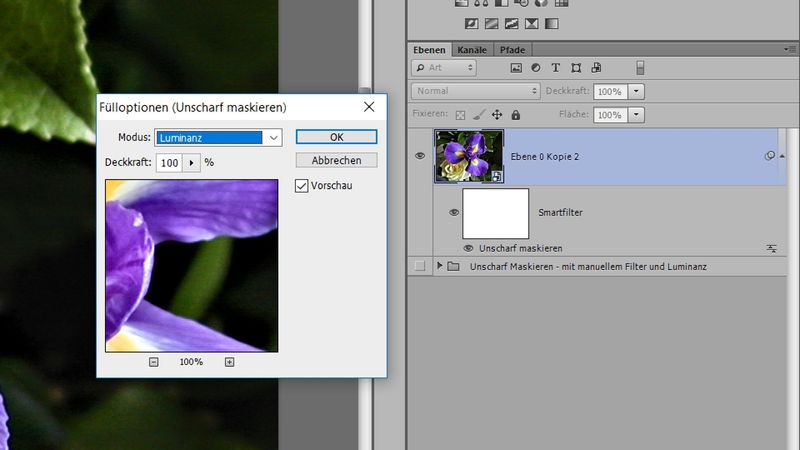800x450 pixels.
Task: Open the Deckkraft slider arrow in dialog
Action: click(190, 162)
